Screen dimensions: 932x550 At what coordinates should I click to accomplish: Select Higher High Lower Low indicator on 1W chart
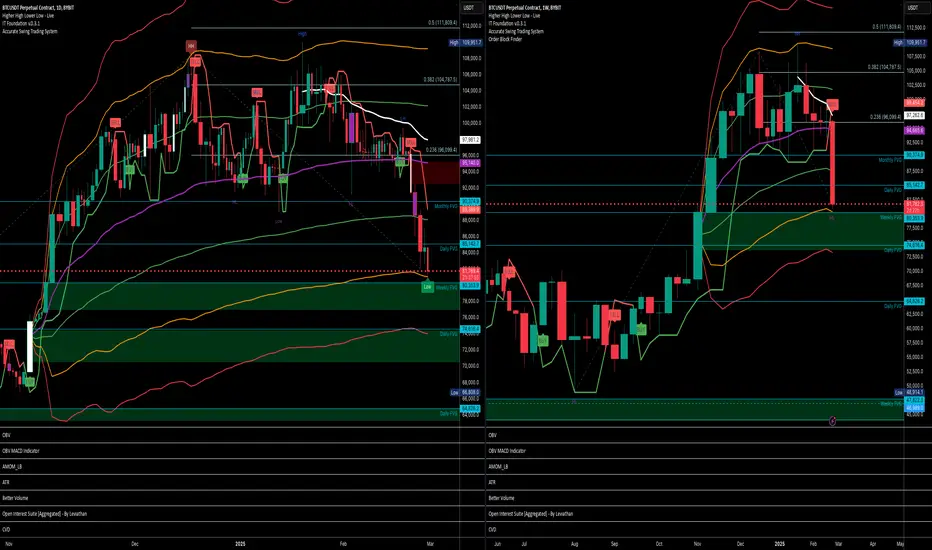coord(514,16)
